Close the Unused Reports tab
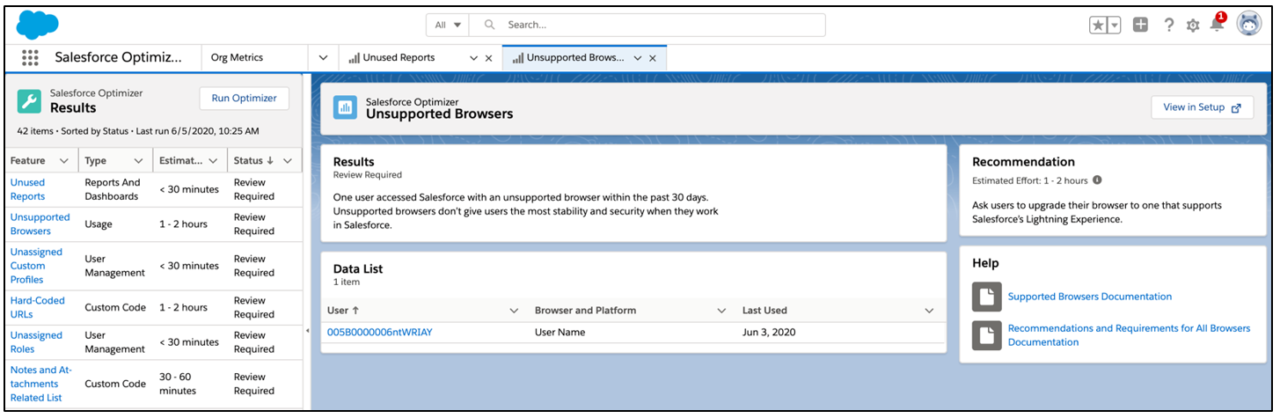This screenshot has width=1280, height=418. (488, 59)
